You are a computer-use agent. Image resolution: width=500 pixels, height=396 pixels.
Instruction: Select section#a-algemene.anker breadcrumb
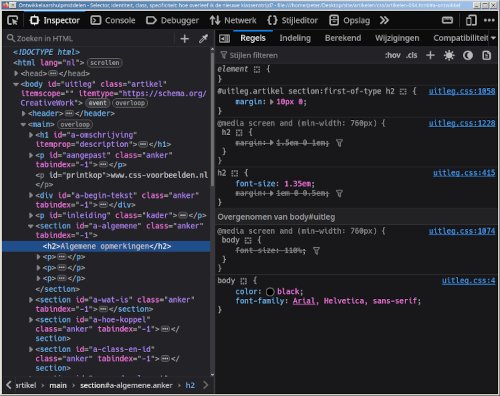coord(126,385)
